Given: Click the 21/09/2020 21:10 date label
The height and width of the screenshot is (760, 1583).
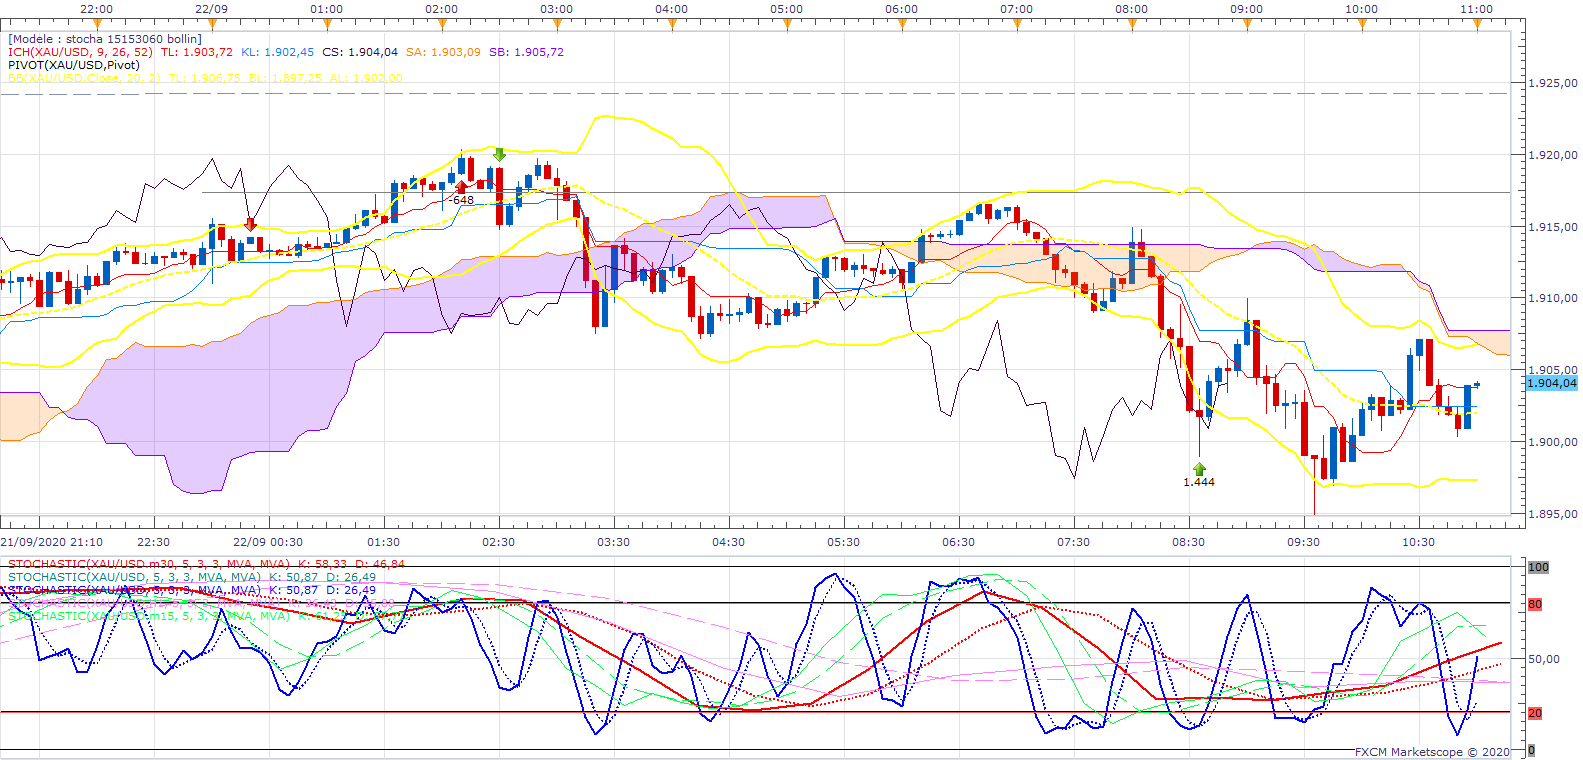Looking at the screenshot, I should [x=52, y=542].
